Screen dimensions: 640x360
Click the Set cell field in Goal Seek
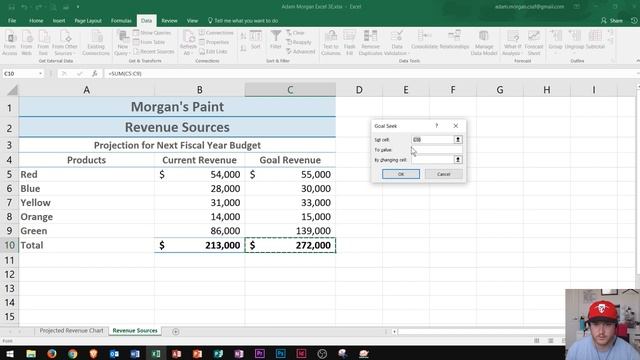432,140
